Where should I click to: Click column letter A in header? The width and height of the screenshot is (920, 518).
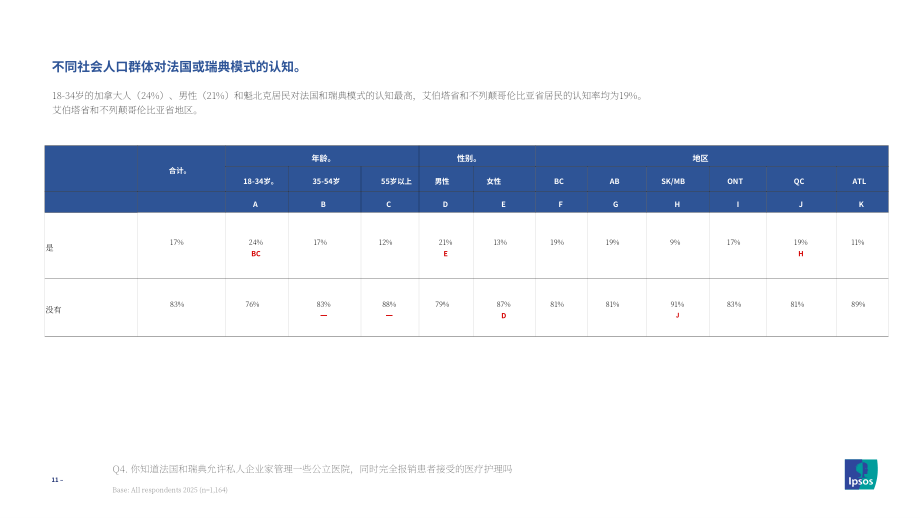(255, 204)
